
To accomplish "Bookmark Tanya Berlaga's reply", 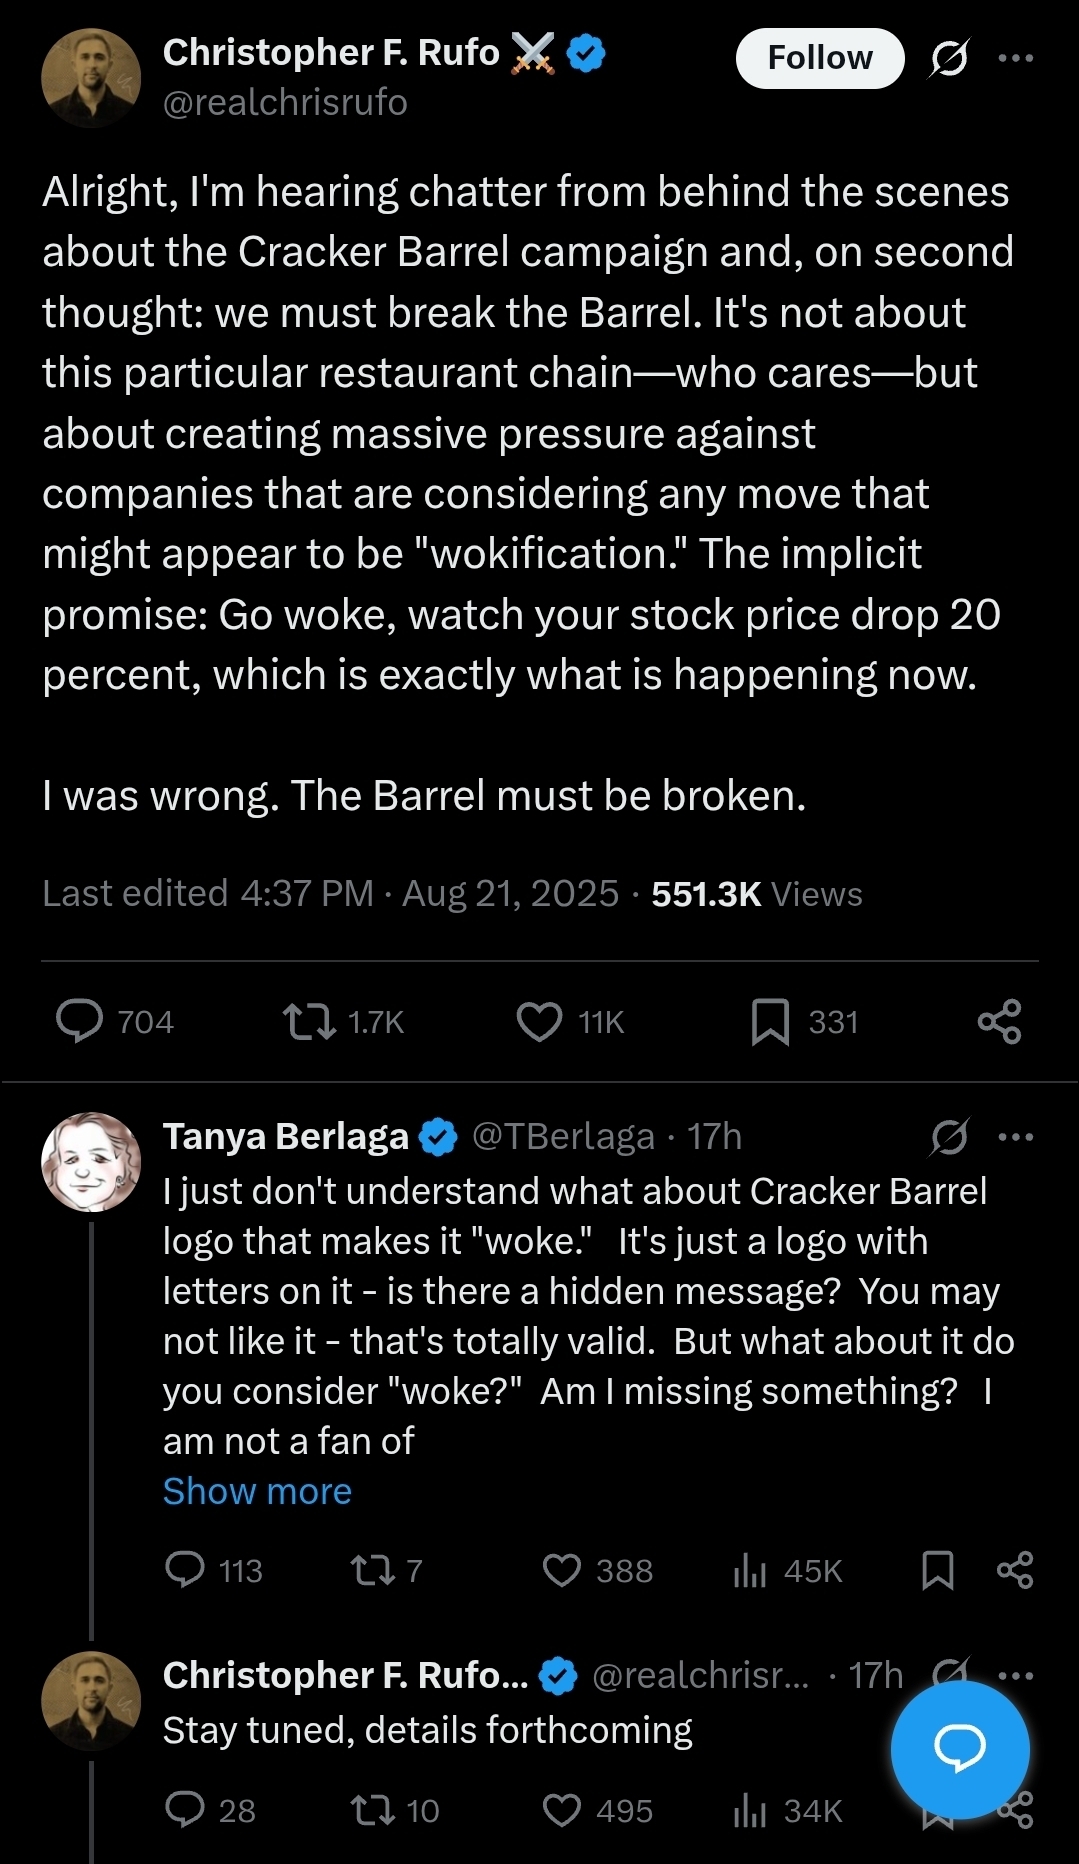I will [x=937, y=1570].
